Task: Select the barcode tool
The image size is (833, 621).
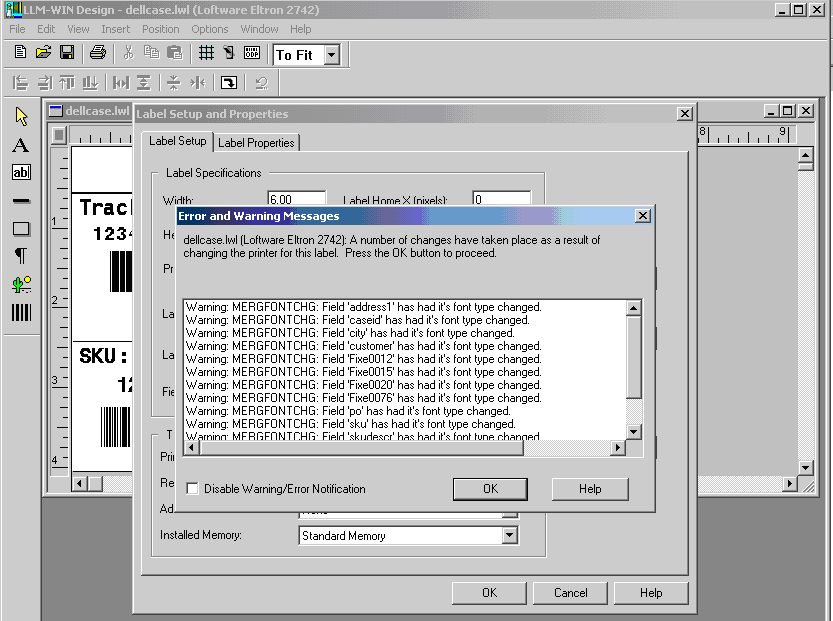Action: pos(21,313)
